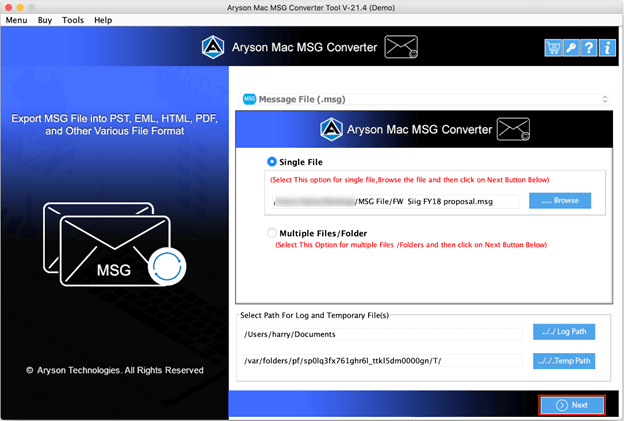This screenshot has width=624, height=421.
Task: Open the Buy menu
Action: pos(45,20)
